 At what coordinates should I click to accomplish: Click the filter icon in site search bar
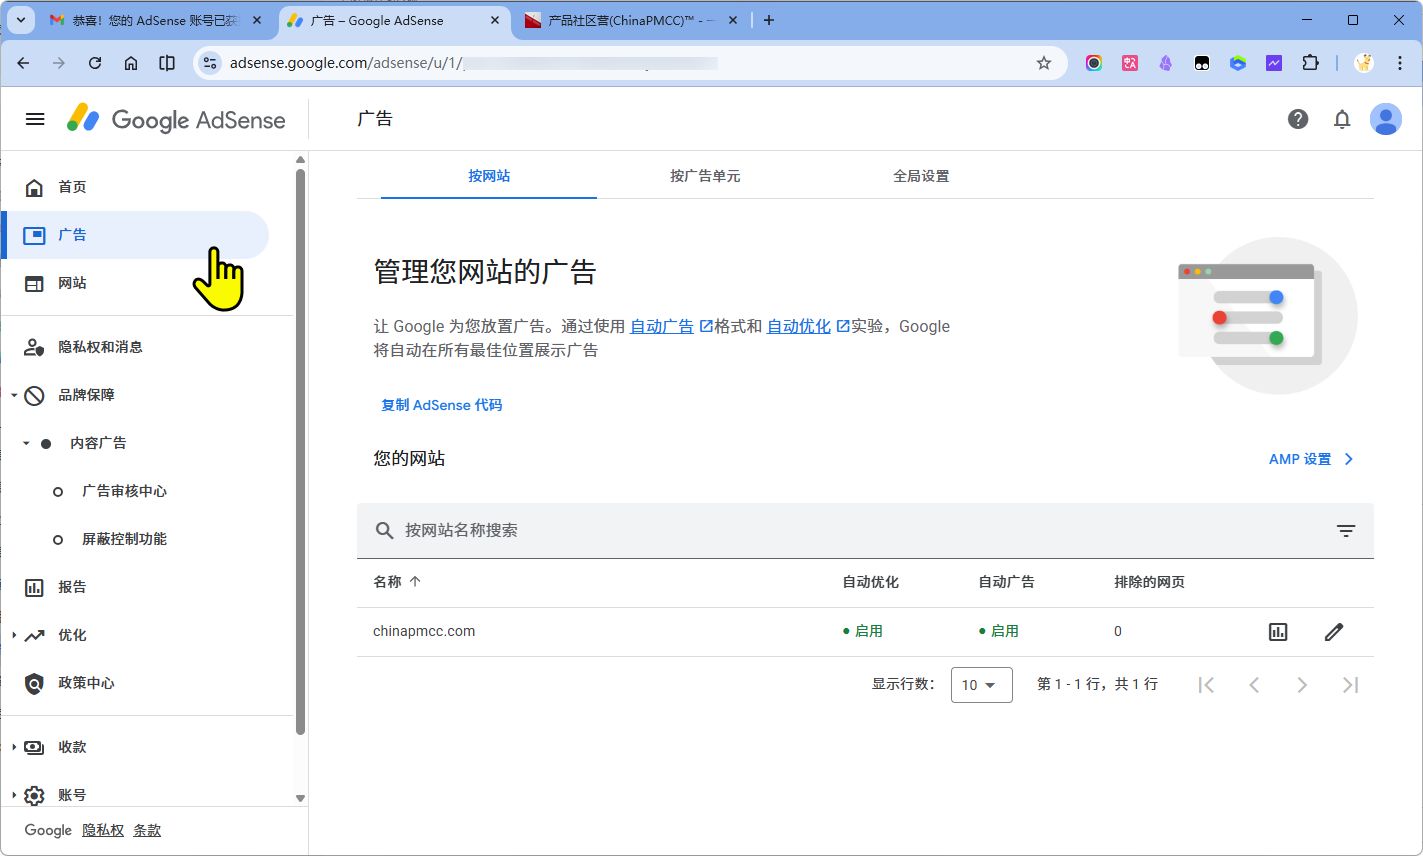point(1345,531)
